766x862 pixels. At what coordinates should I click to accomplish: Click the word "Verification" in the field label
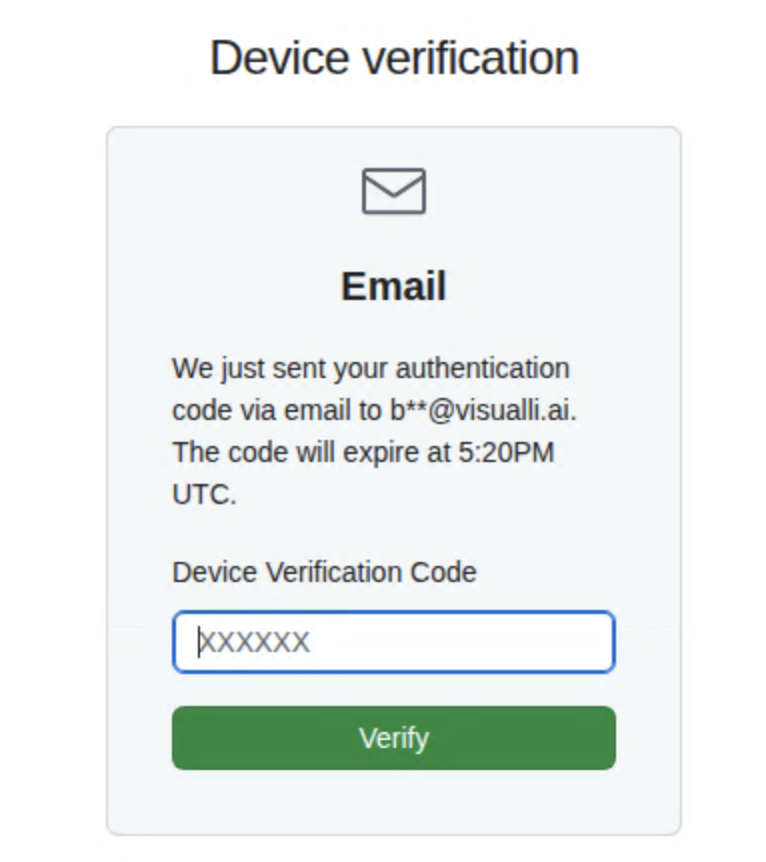pyautogui.click(x=334, y=573)
